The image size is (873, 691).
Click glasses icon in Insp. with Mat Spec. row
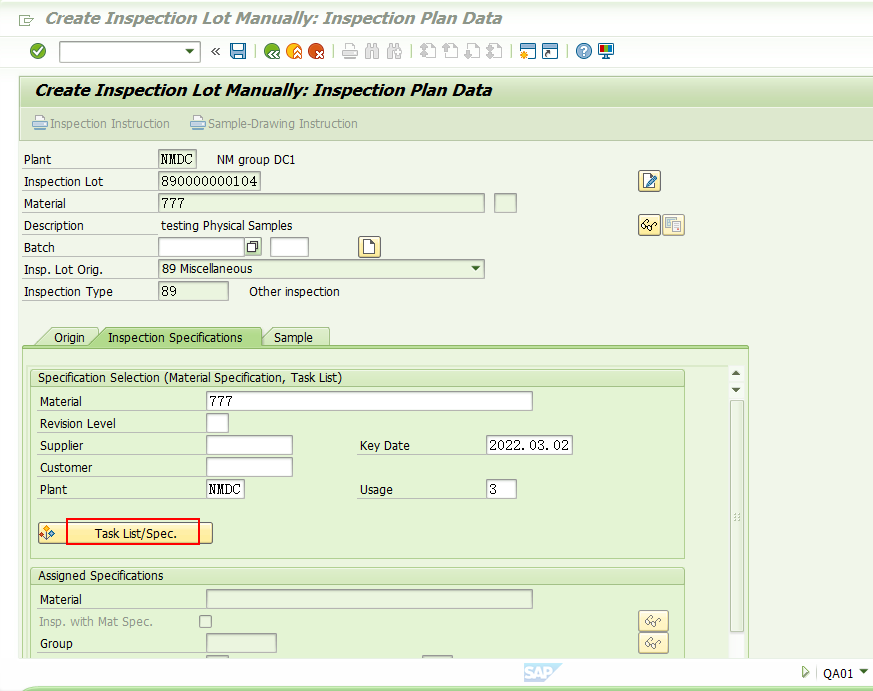point(653,621)
